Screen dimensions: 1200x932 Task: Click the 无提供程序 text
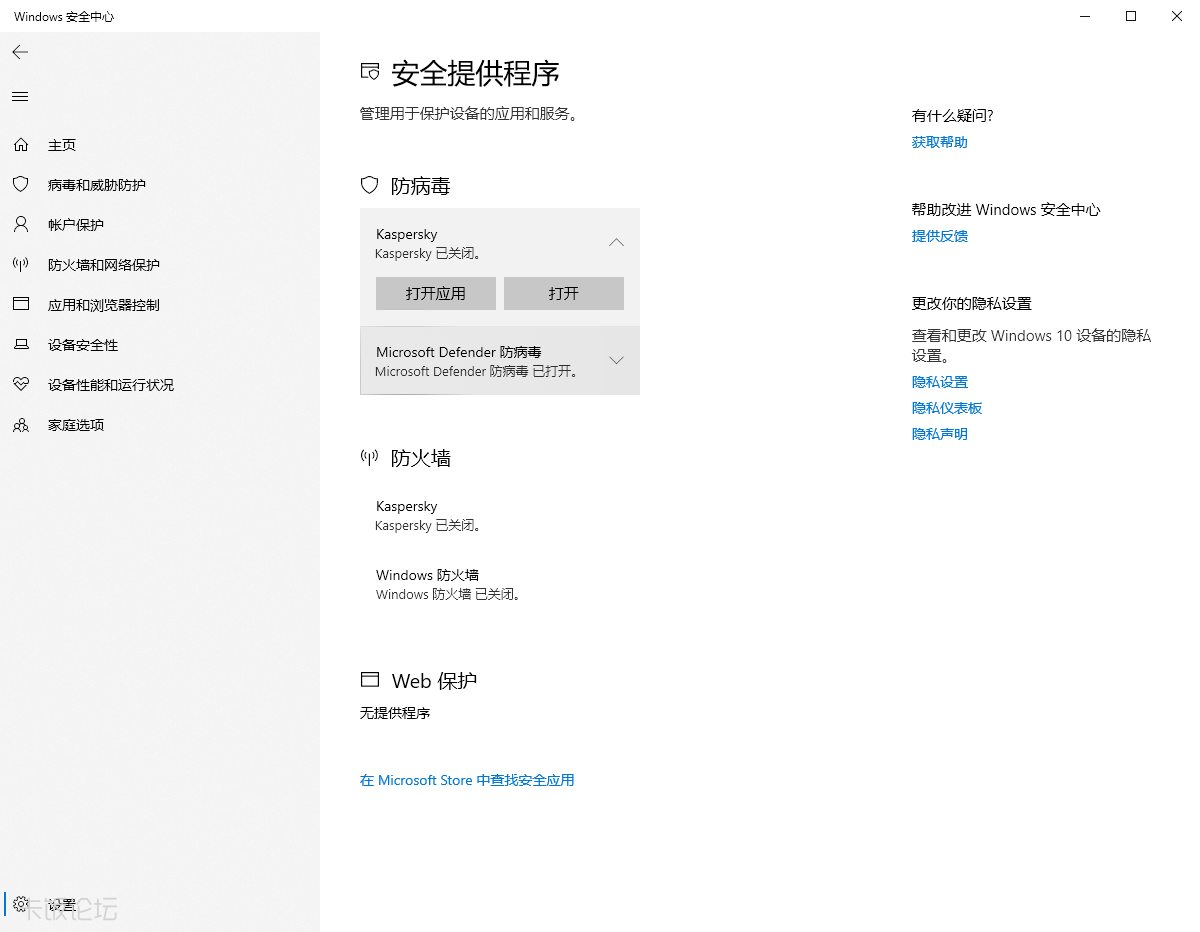[x=395, y=713]
